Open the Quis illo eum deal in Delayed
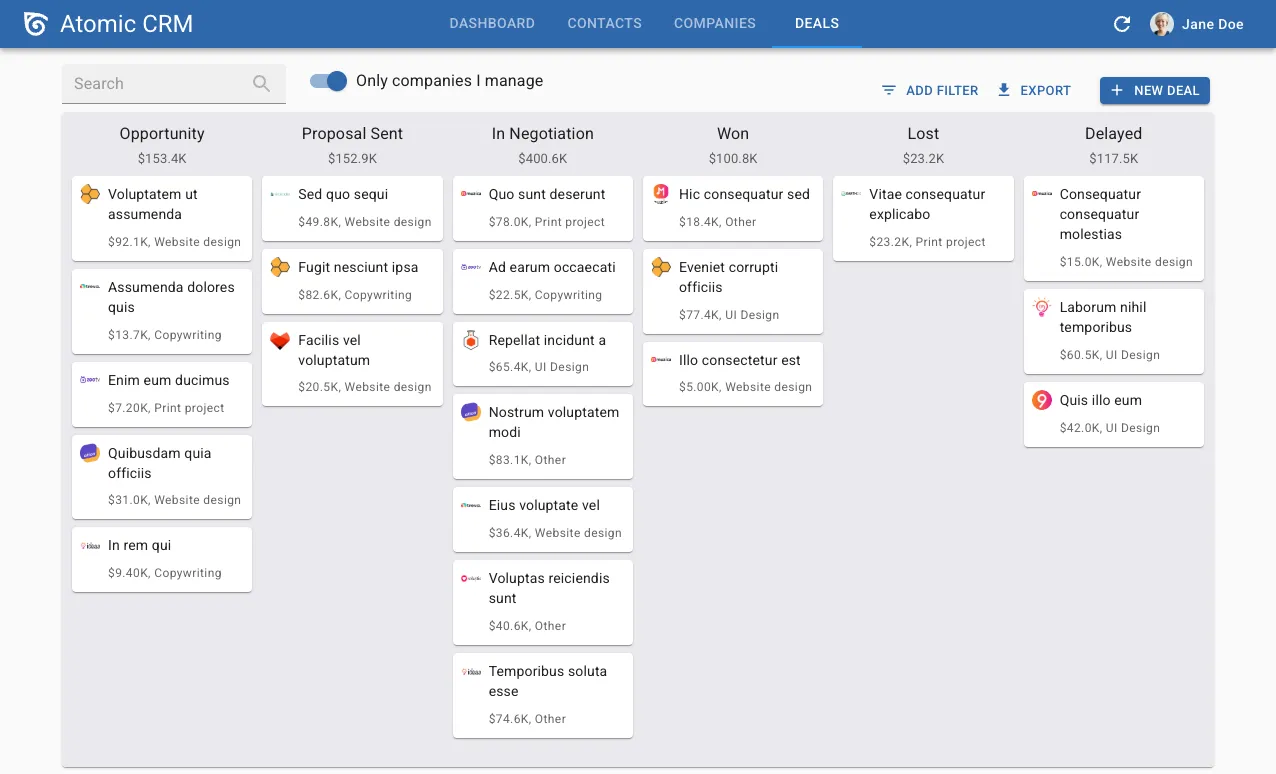Screen dimensions: 1276x774 tap(1113, 413)
